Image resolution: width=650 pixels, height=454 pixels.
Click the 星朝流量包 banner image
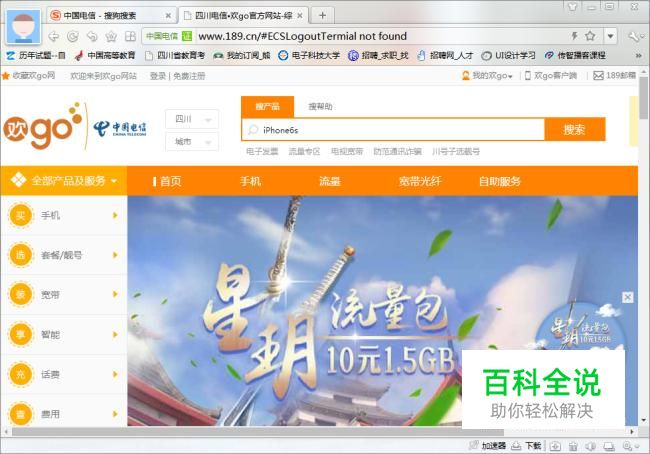click(382, 311)
